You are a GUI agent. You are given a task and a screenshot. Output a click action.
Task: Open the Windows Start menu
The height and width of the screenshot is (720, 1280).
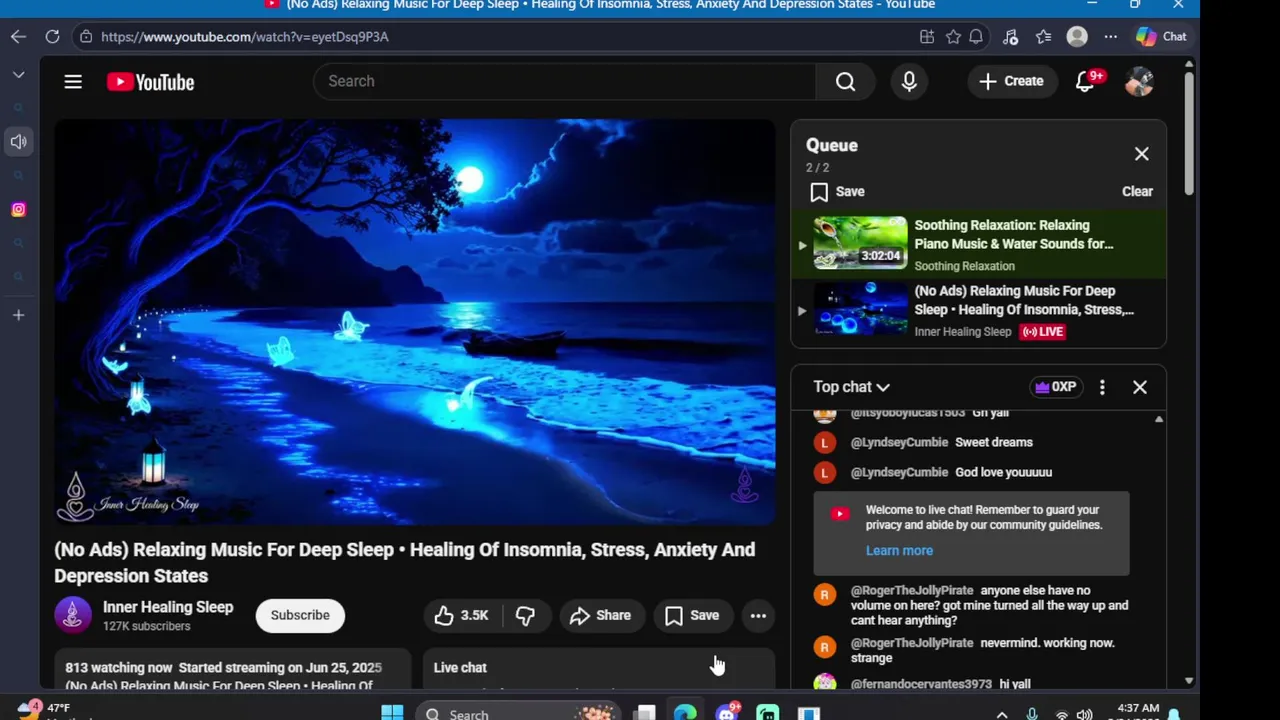[392, 713]
